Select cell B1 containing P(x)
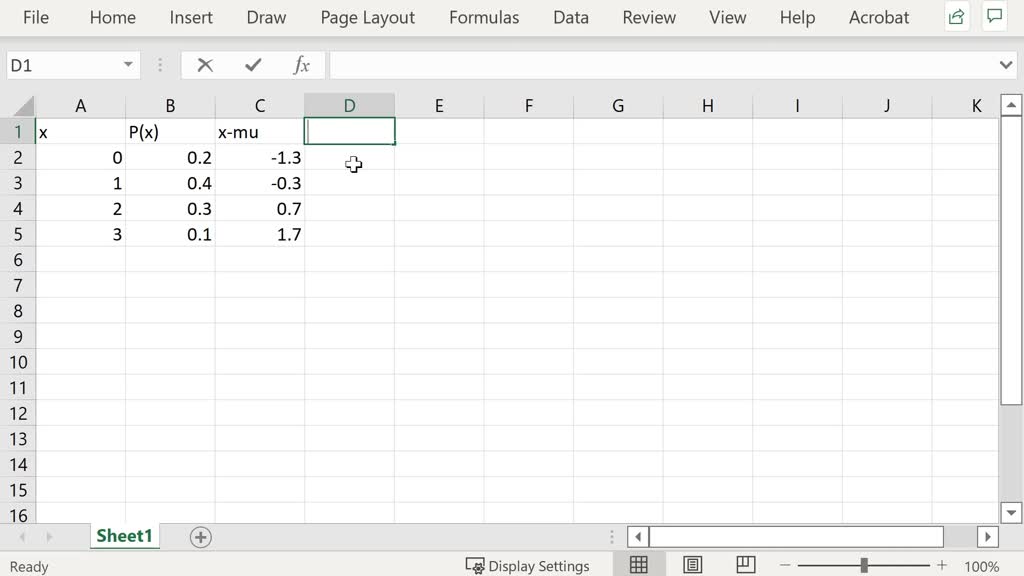 click(x=170, y=132)
